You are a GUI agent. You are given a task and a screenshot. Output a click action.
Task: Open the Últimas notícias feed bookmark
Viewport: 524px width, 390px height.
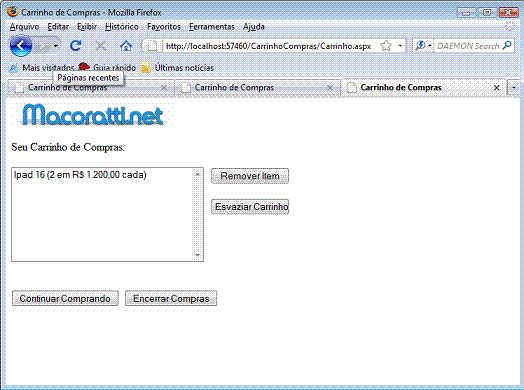click(177, 68)
